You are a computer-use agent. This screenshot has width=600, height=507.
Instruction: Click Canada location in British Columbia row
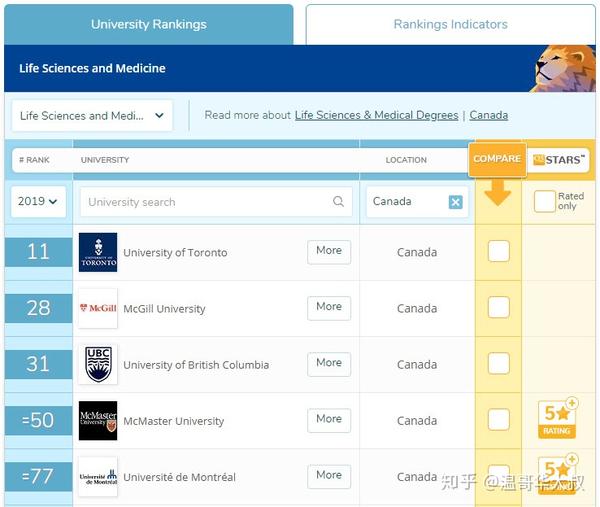(417, 365)
